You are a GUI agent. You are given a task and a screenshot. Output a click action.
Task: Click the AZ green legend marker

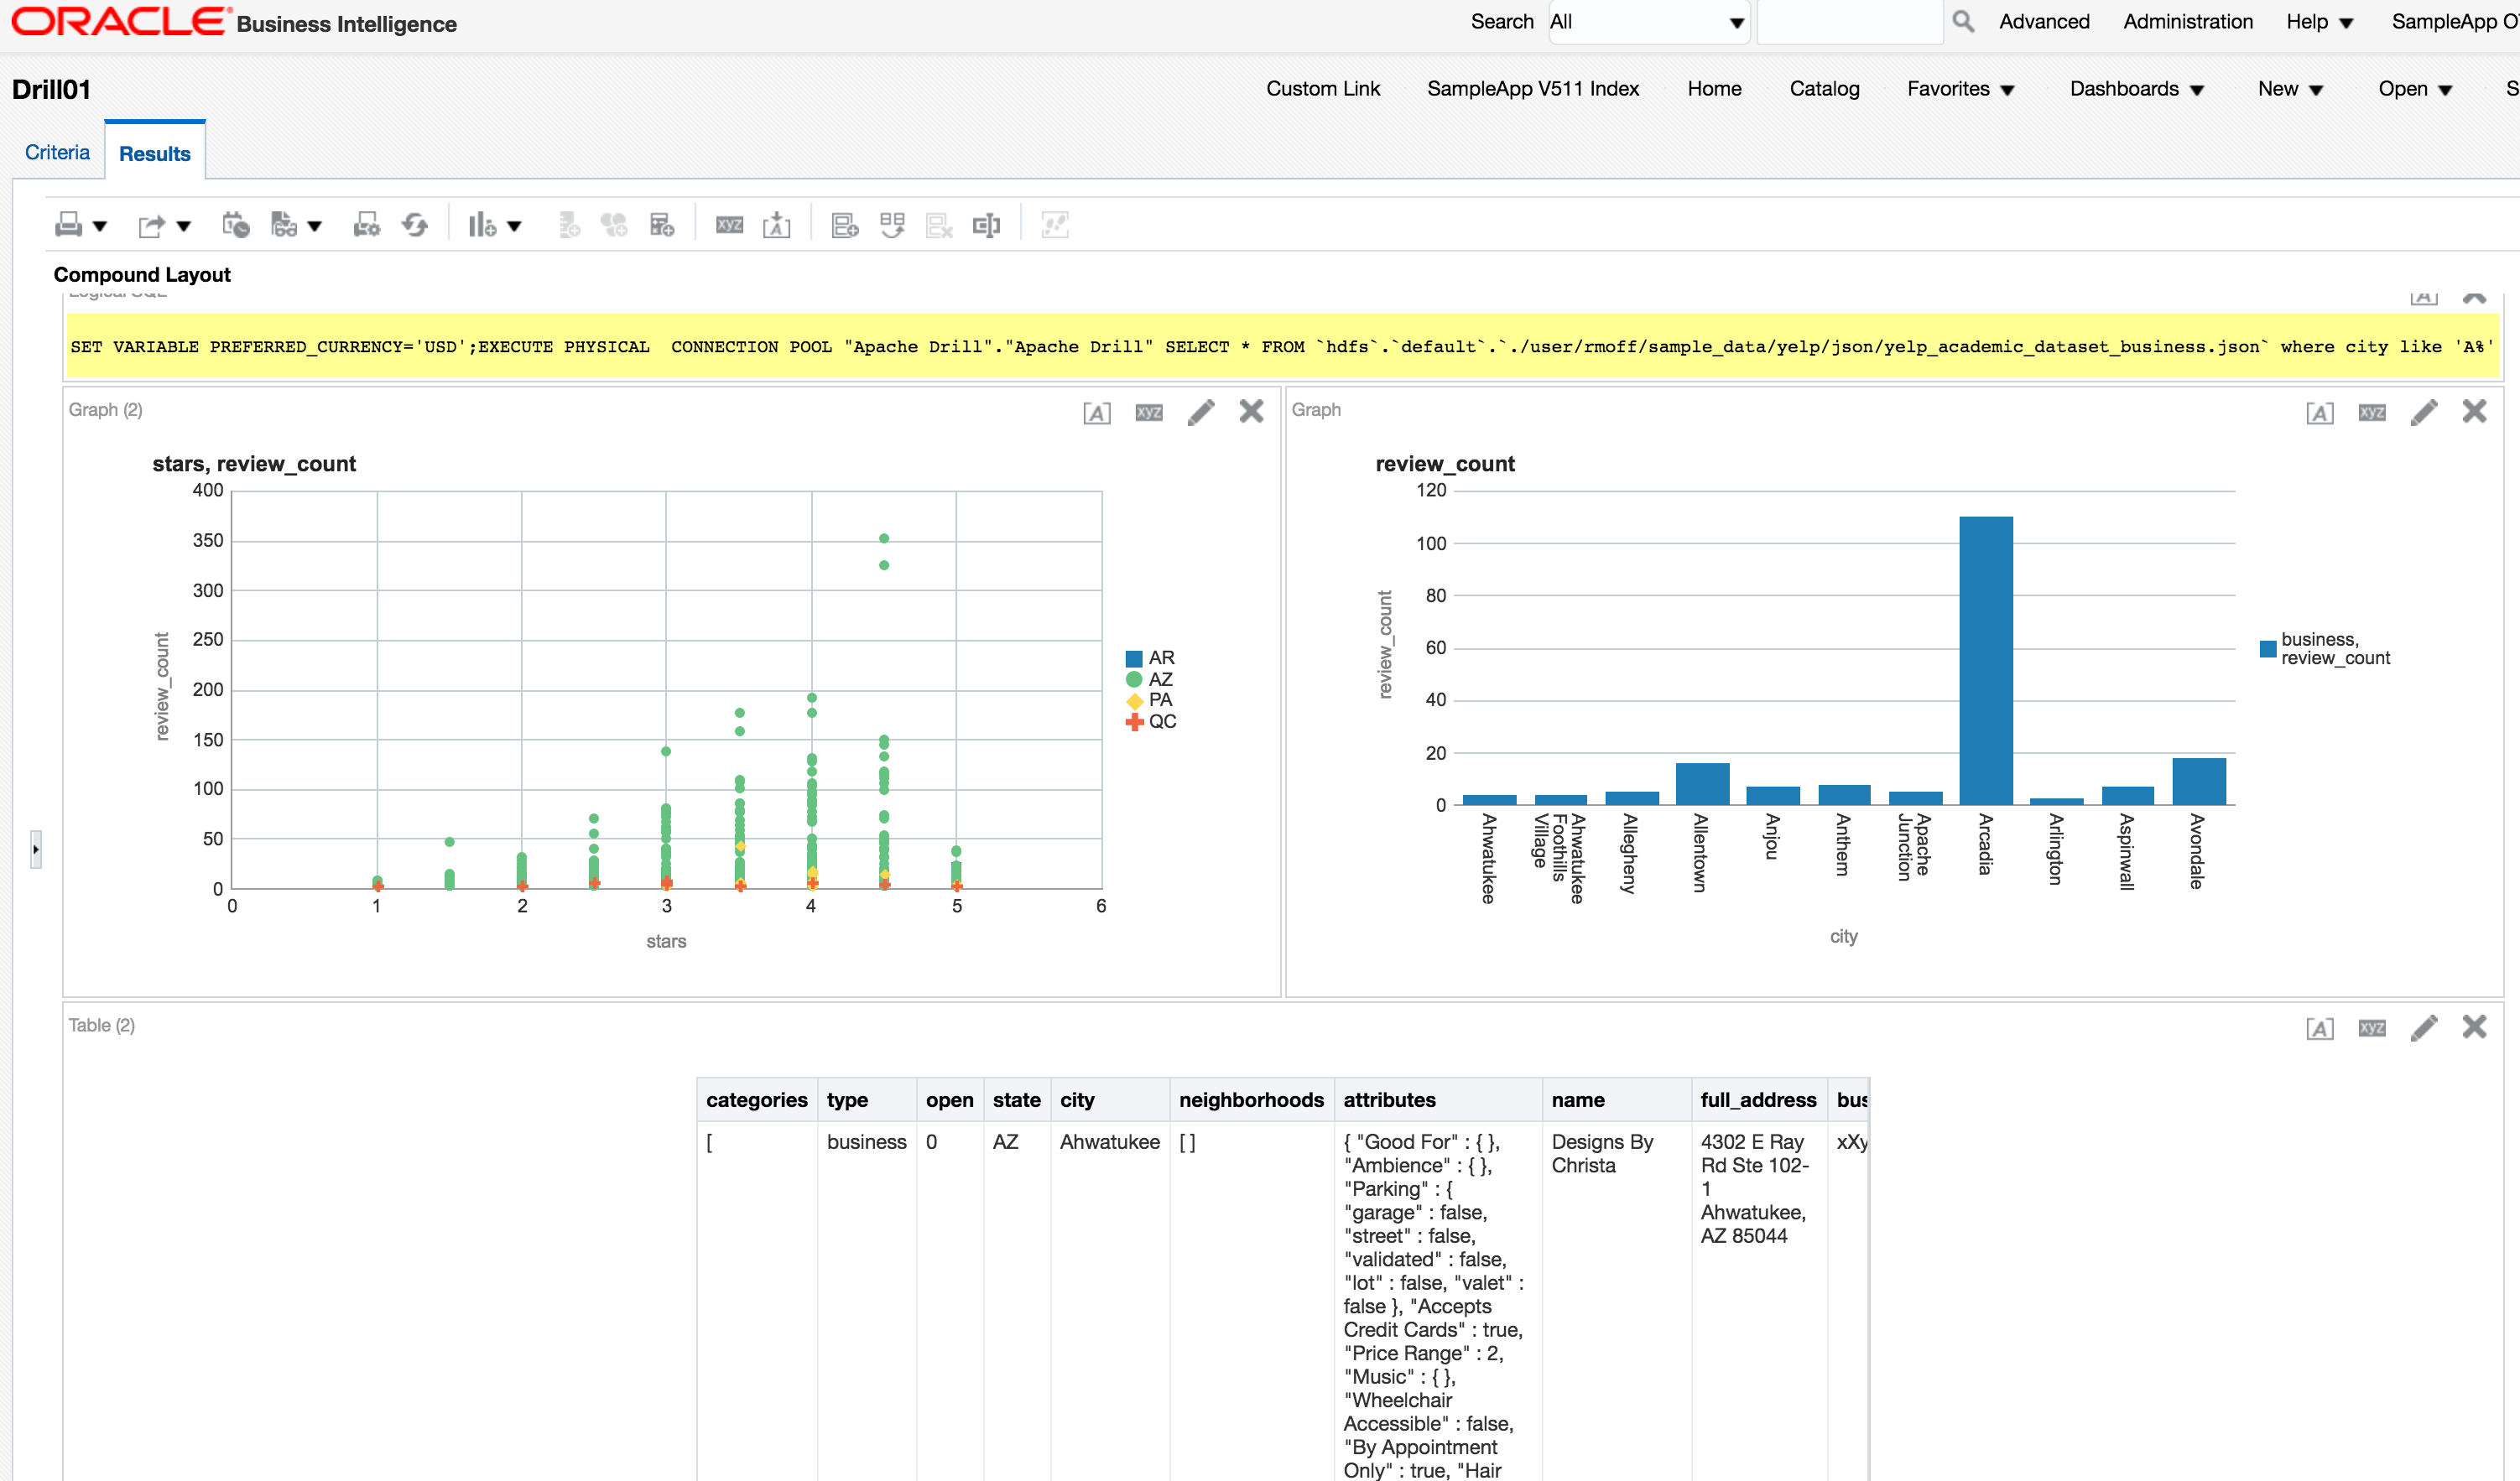pyautogui.click(x=1134, y=679)
